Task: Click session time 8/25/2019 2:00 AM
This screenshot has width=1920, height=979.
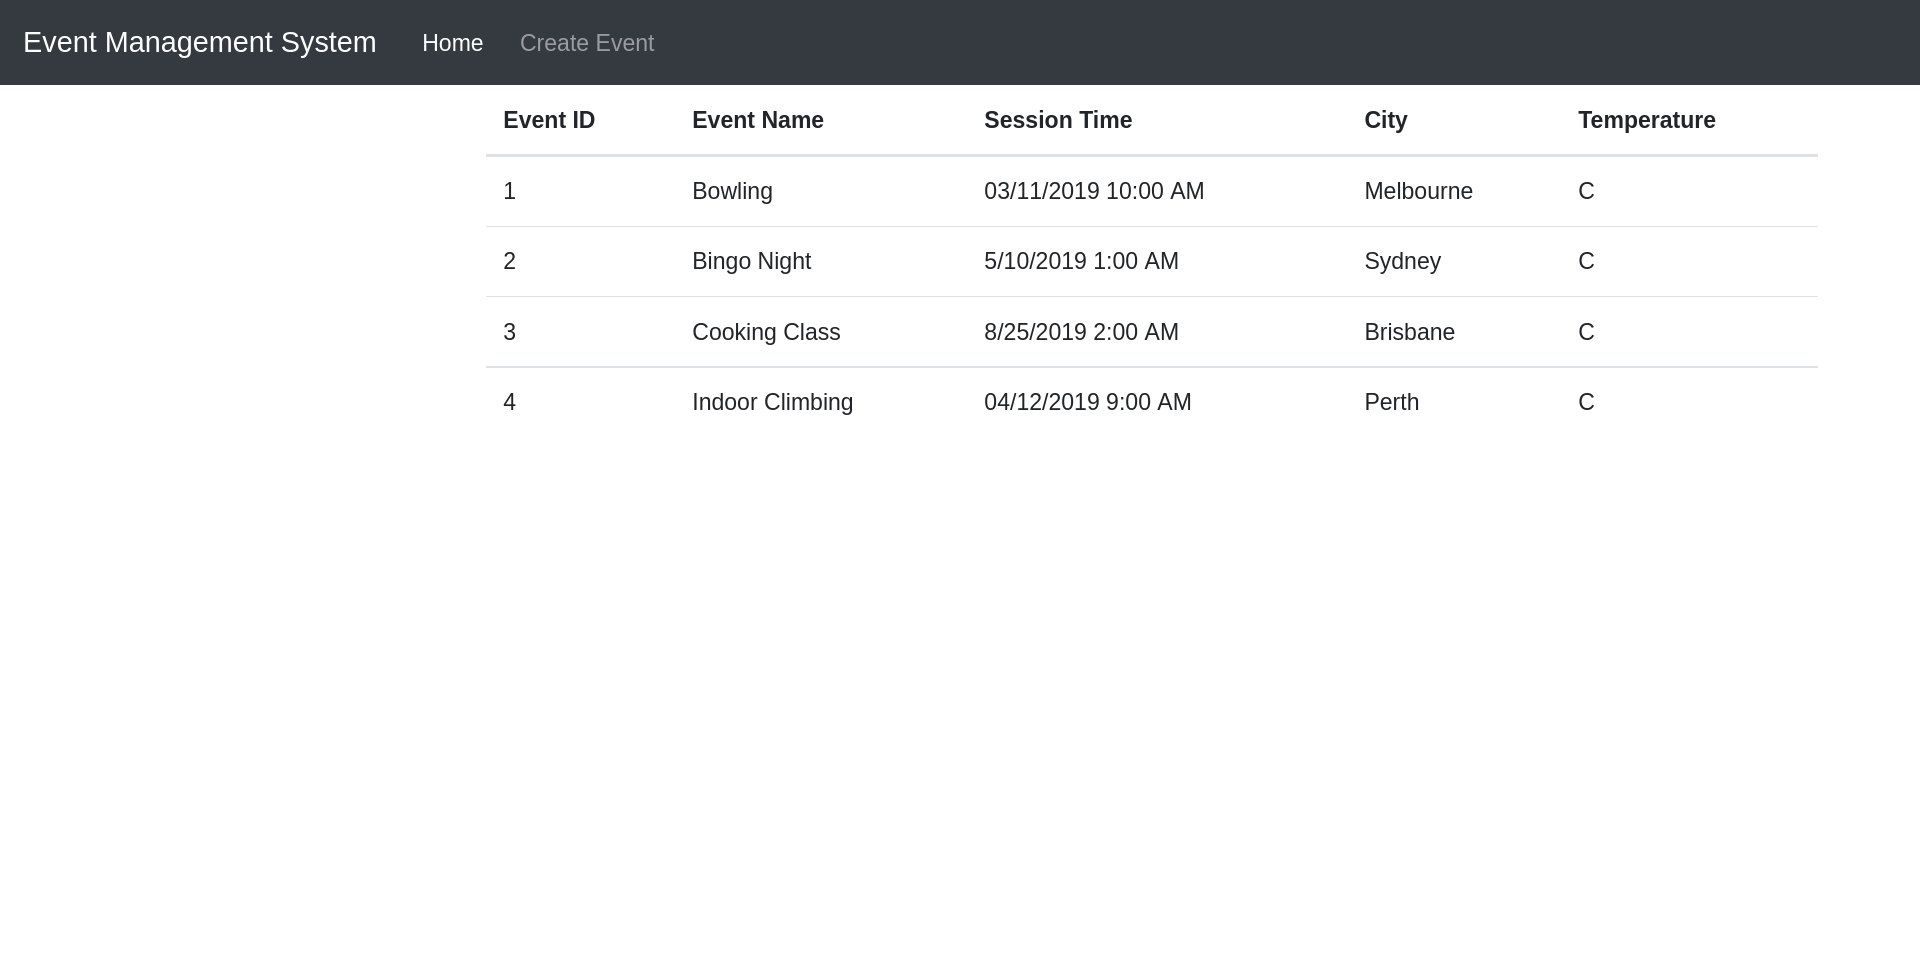Action: 1081,332
